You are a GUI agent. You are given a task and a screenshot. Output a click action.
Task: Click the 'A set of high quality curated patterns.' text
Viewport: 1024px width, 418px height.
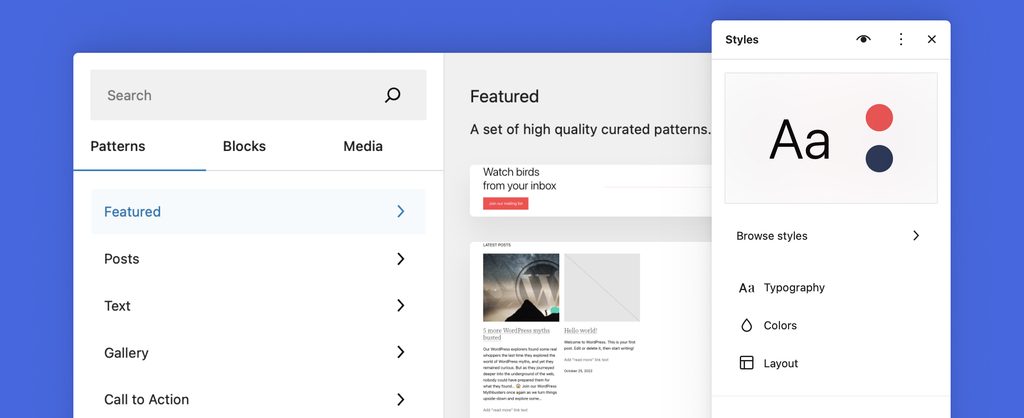tap(590, 130)
